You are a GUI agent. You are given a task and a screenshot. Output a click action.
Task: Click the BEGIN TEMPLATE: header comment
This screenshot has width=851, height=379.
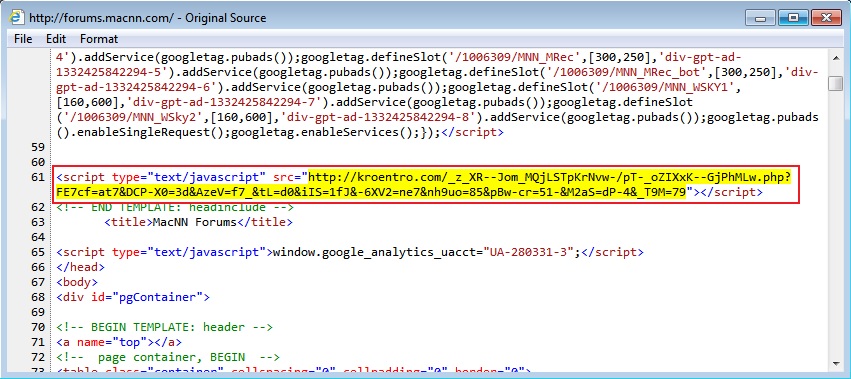pyautogui.click(x=164, y=327)
